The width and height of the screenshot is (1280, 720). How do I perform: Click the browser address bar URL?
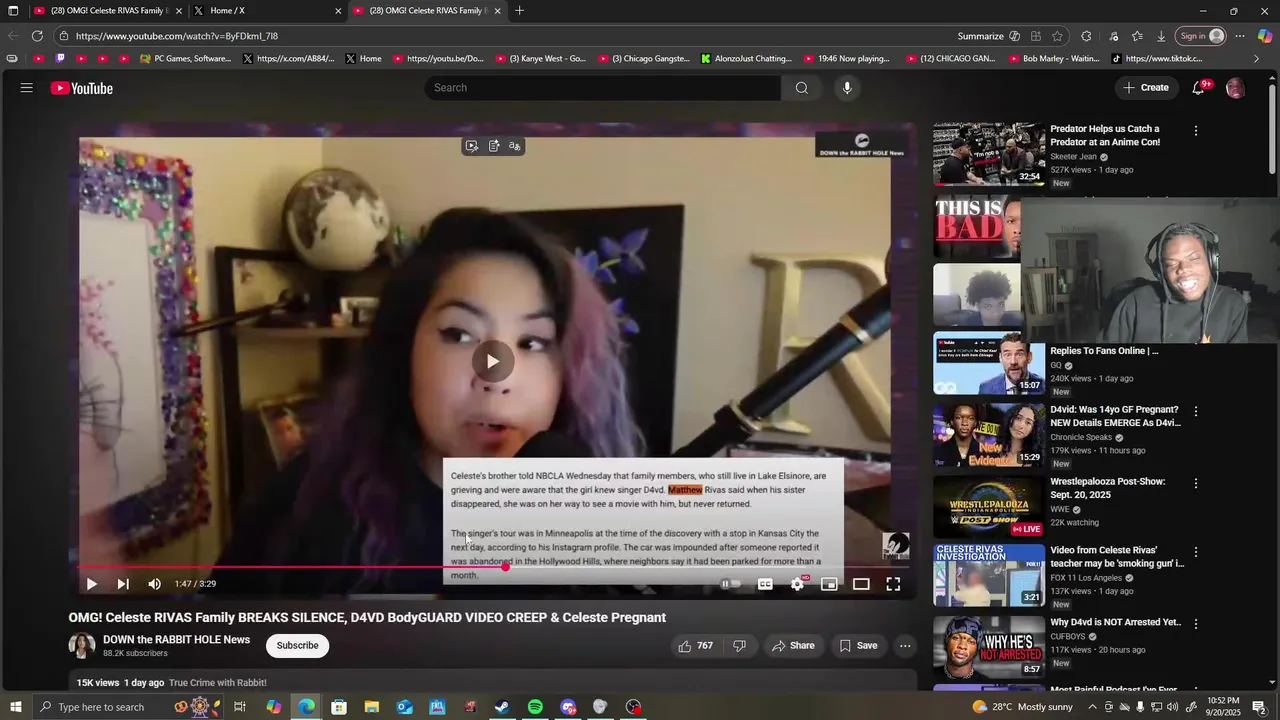[176, 36]
